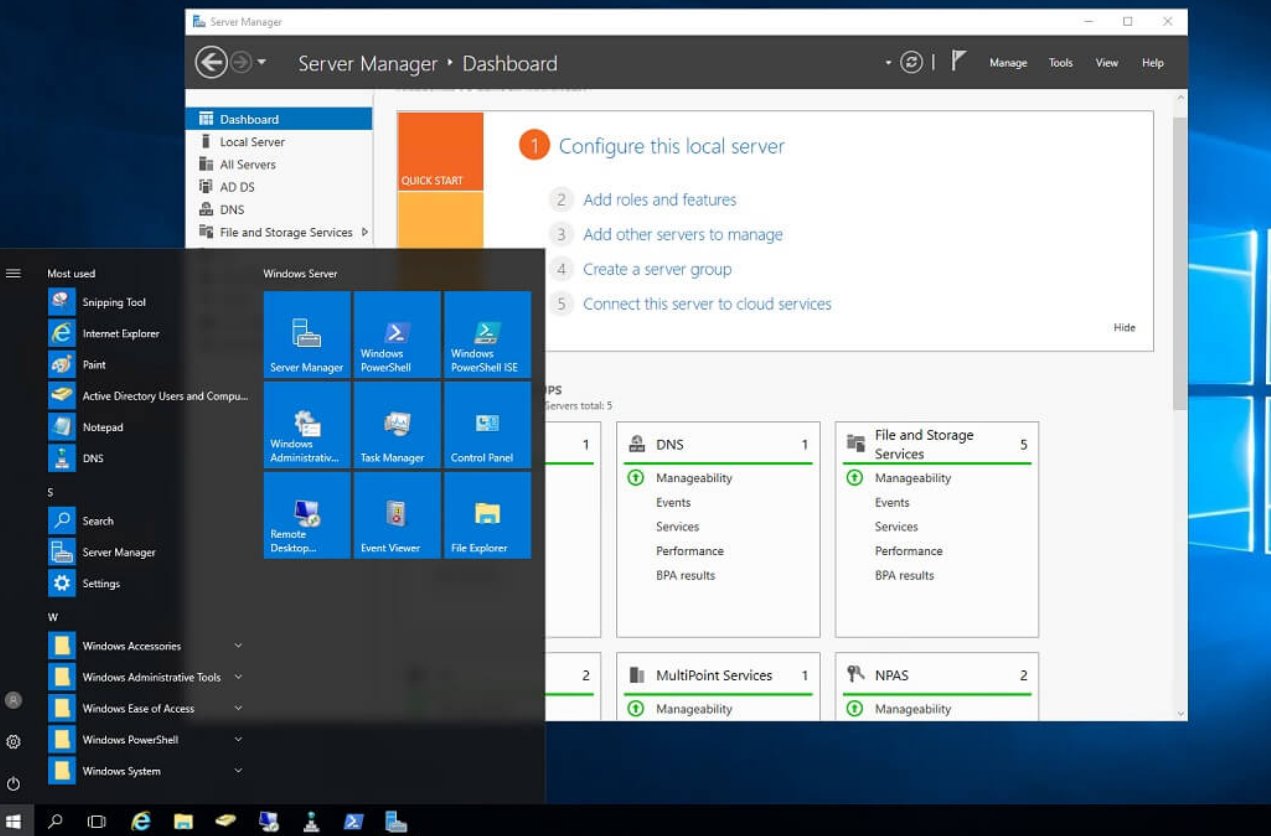Click the Add roles and features link
The image size is (1271, 836).
tap(659, 200)
